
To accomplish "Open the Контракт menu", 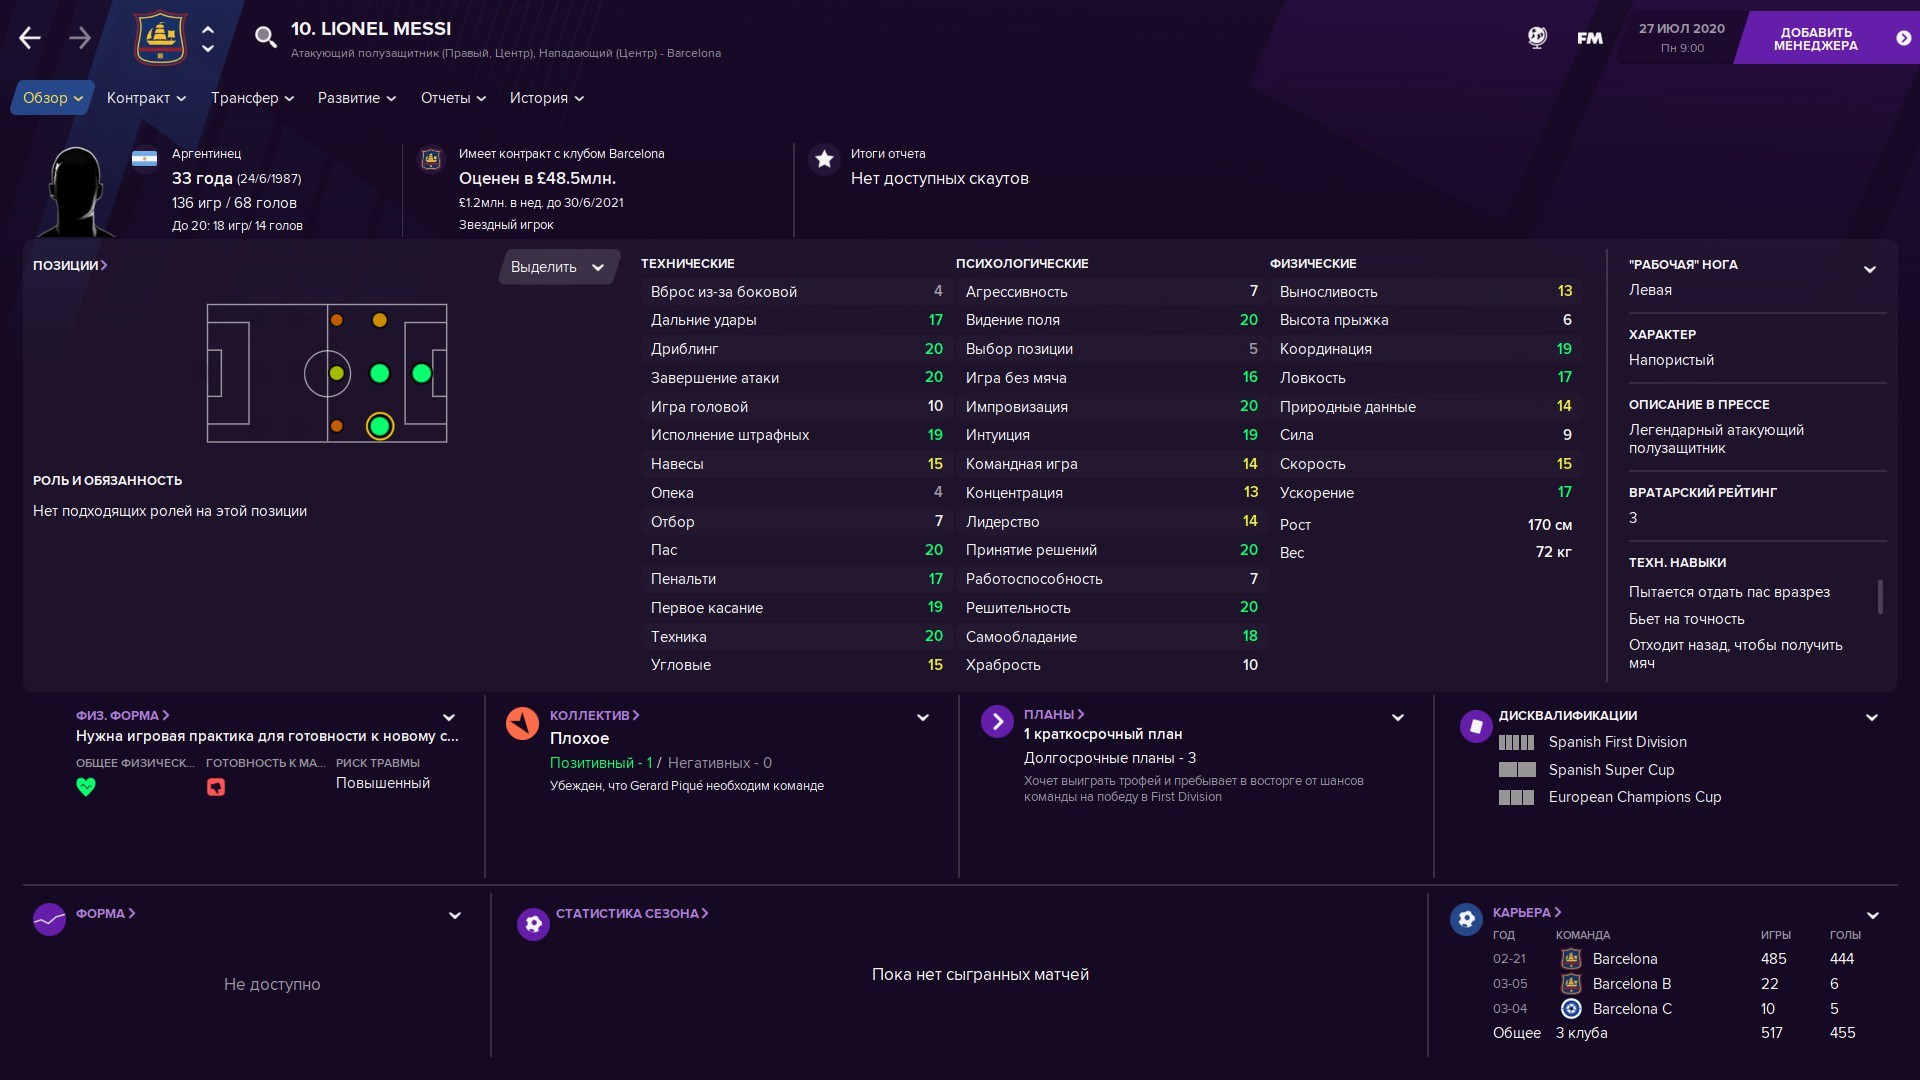I will tap(146, 98).
